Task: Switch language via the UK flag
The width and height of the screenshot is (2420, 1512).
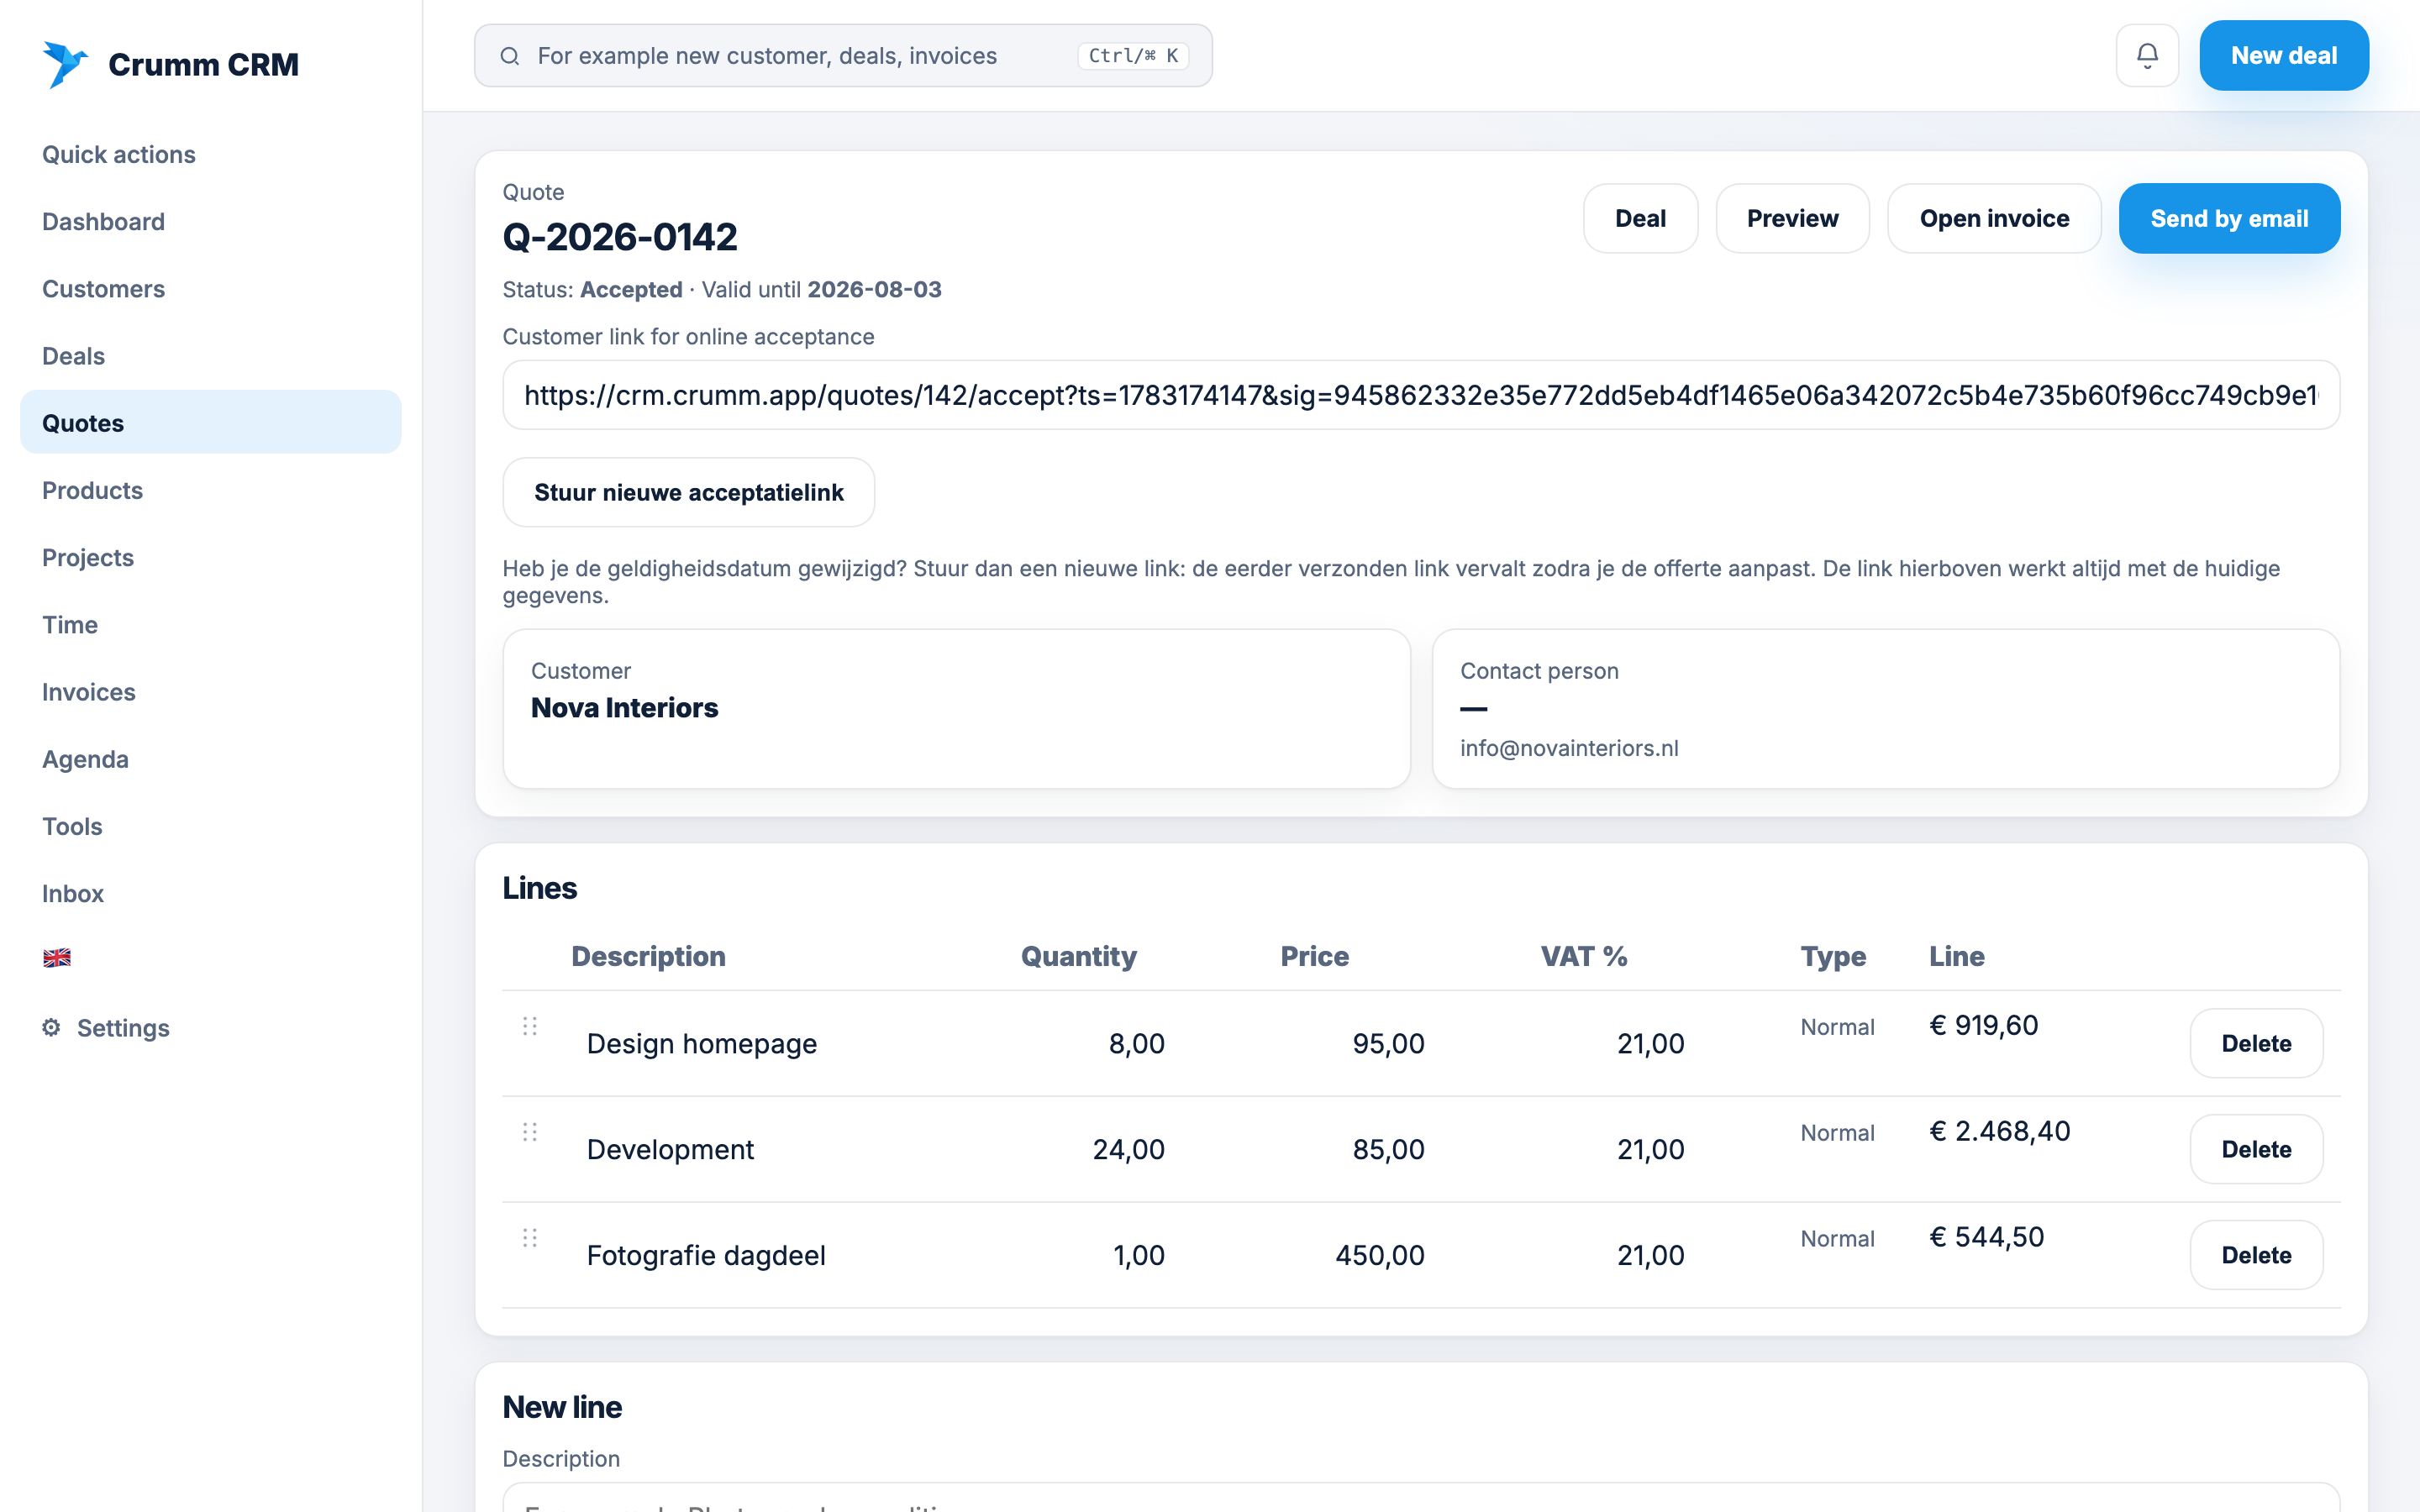Action: (57, 957)
